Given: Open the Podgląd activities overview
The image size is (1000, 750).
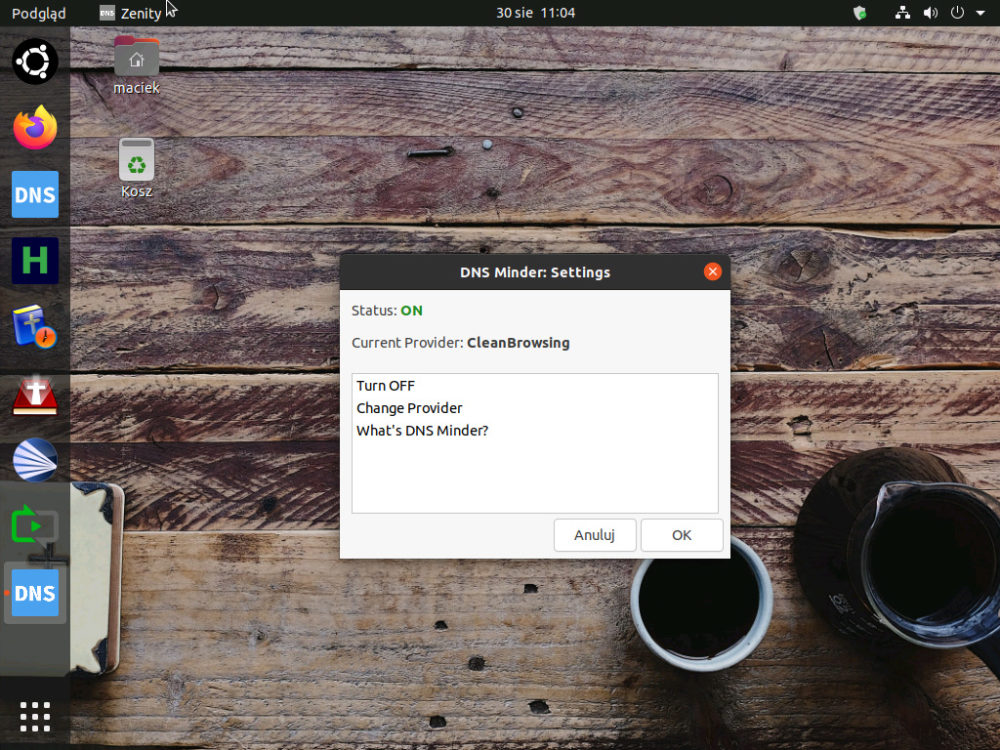Looking at the screenshot, I should [x=38, y=13].
